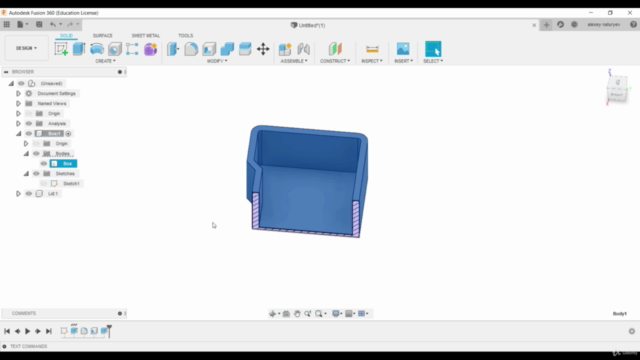Expand the Document Settings node
Viewport: 640px width, 360px height.
coord(18,93)
